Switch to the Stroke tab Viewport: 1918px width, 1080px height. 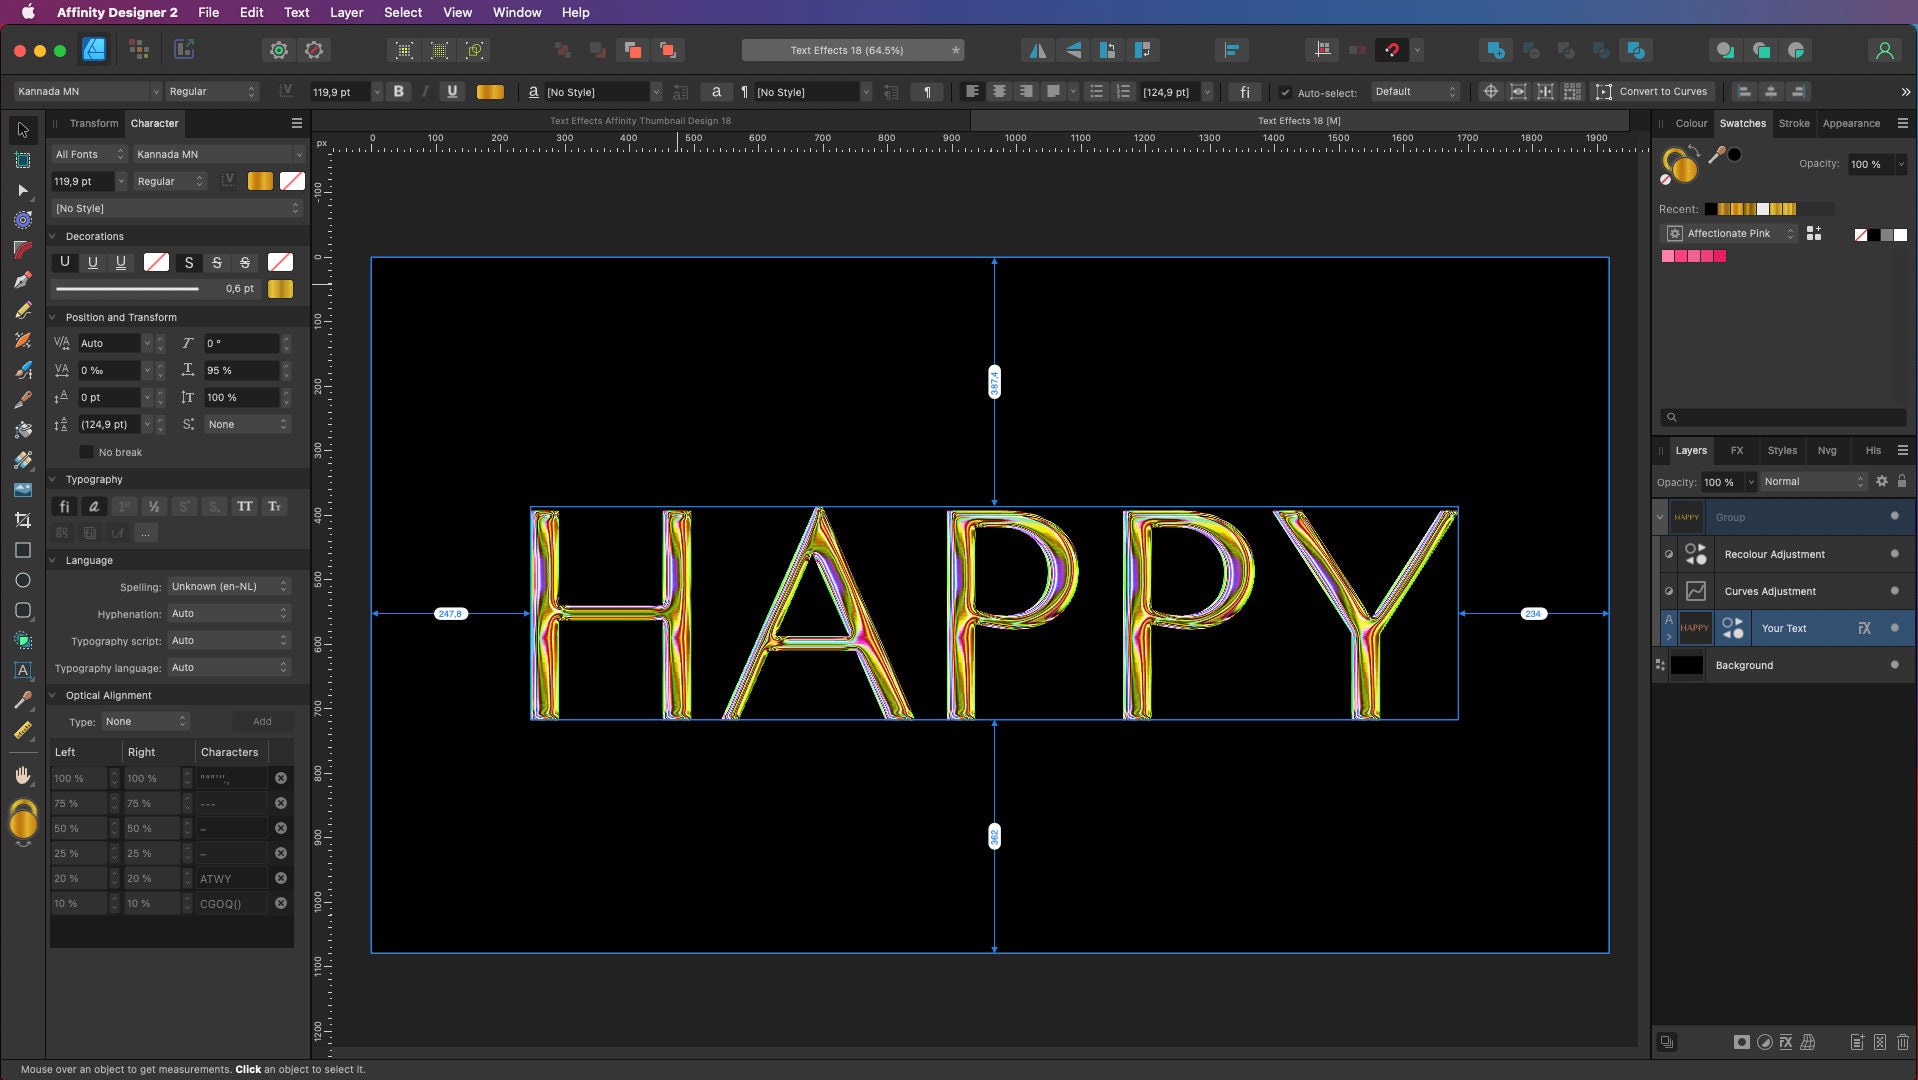(x=1794, y=123)
